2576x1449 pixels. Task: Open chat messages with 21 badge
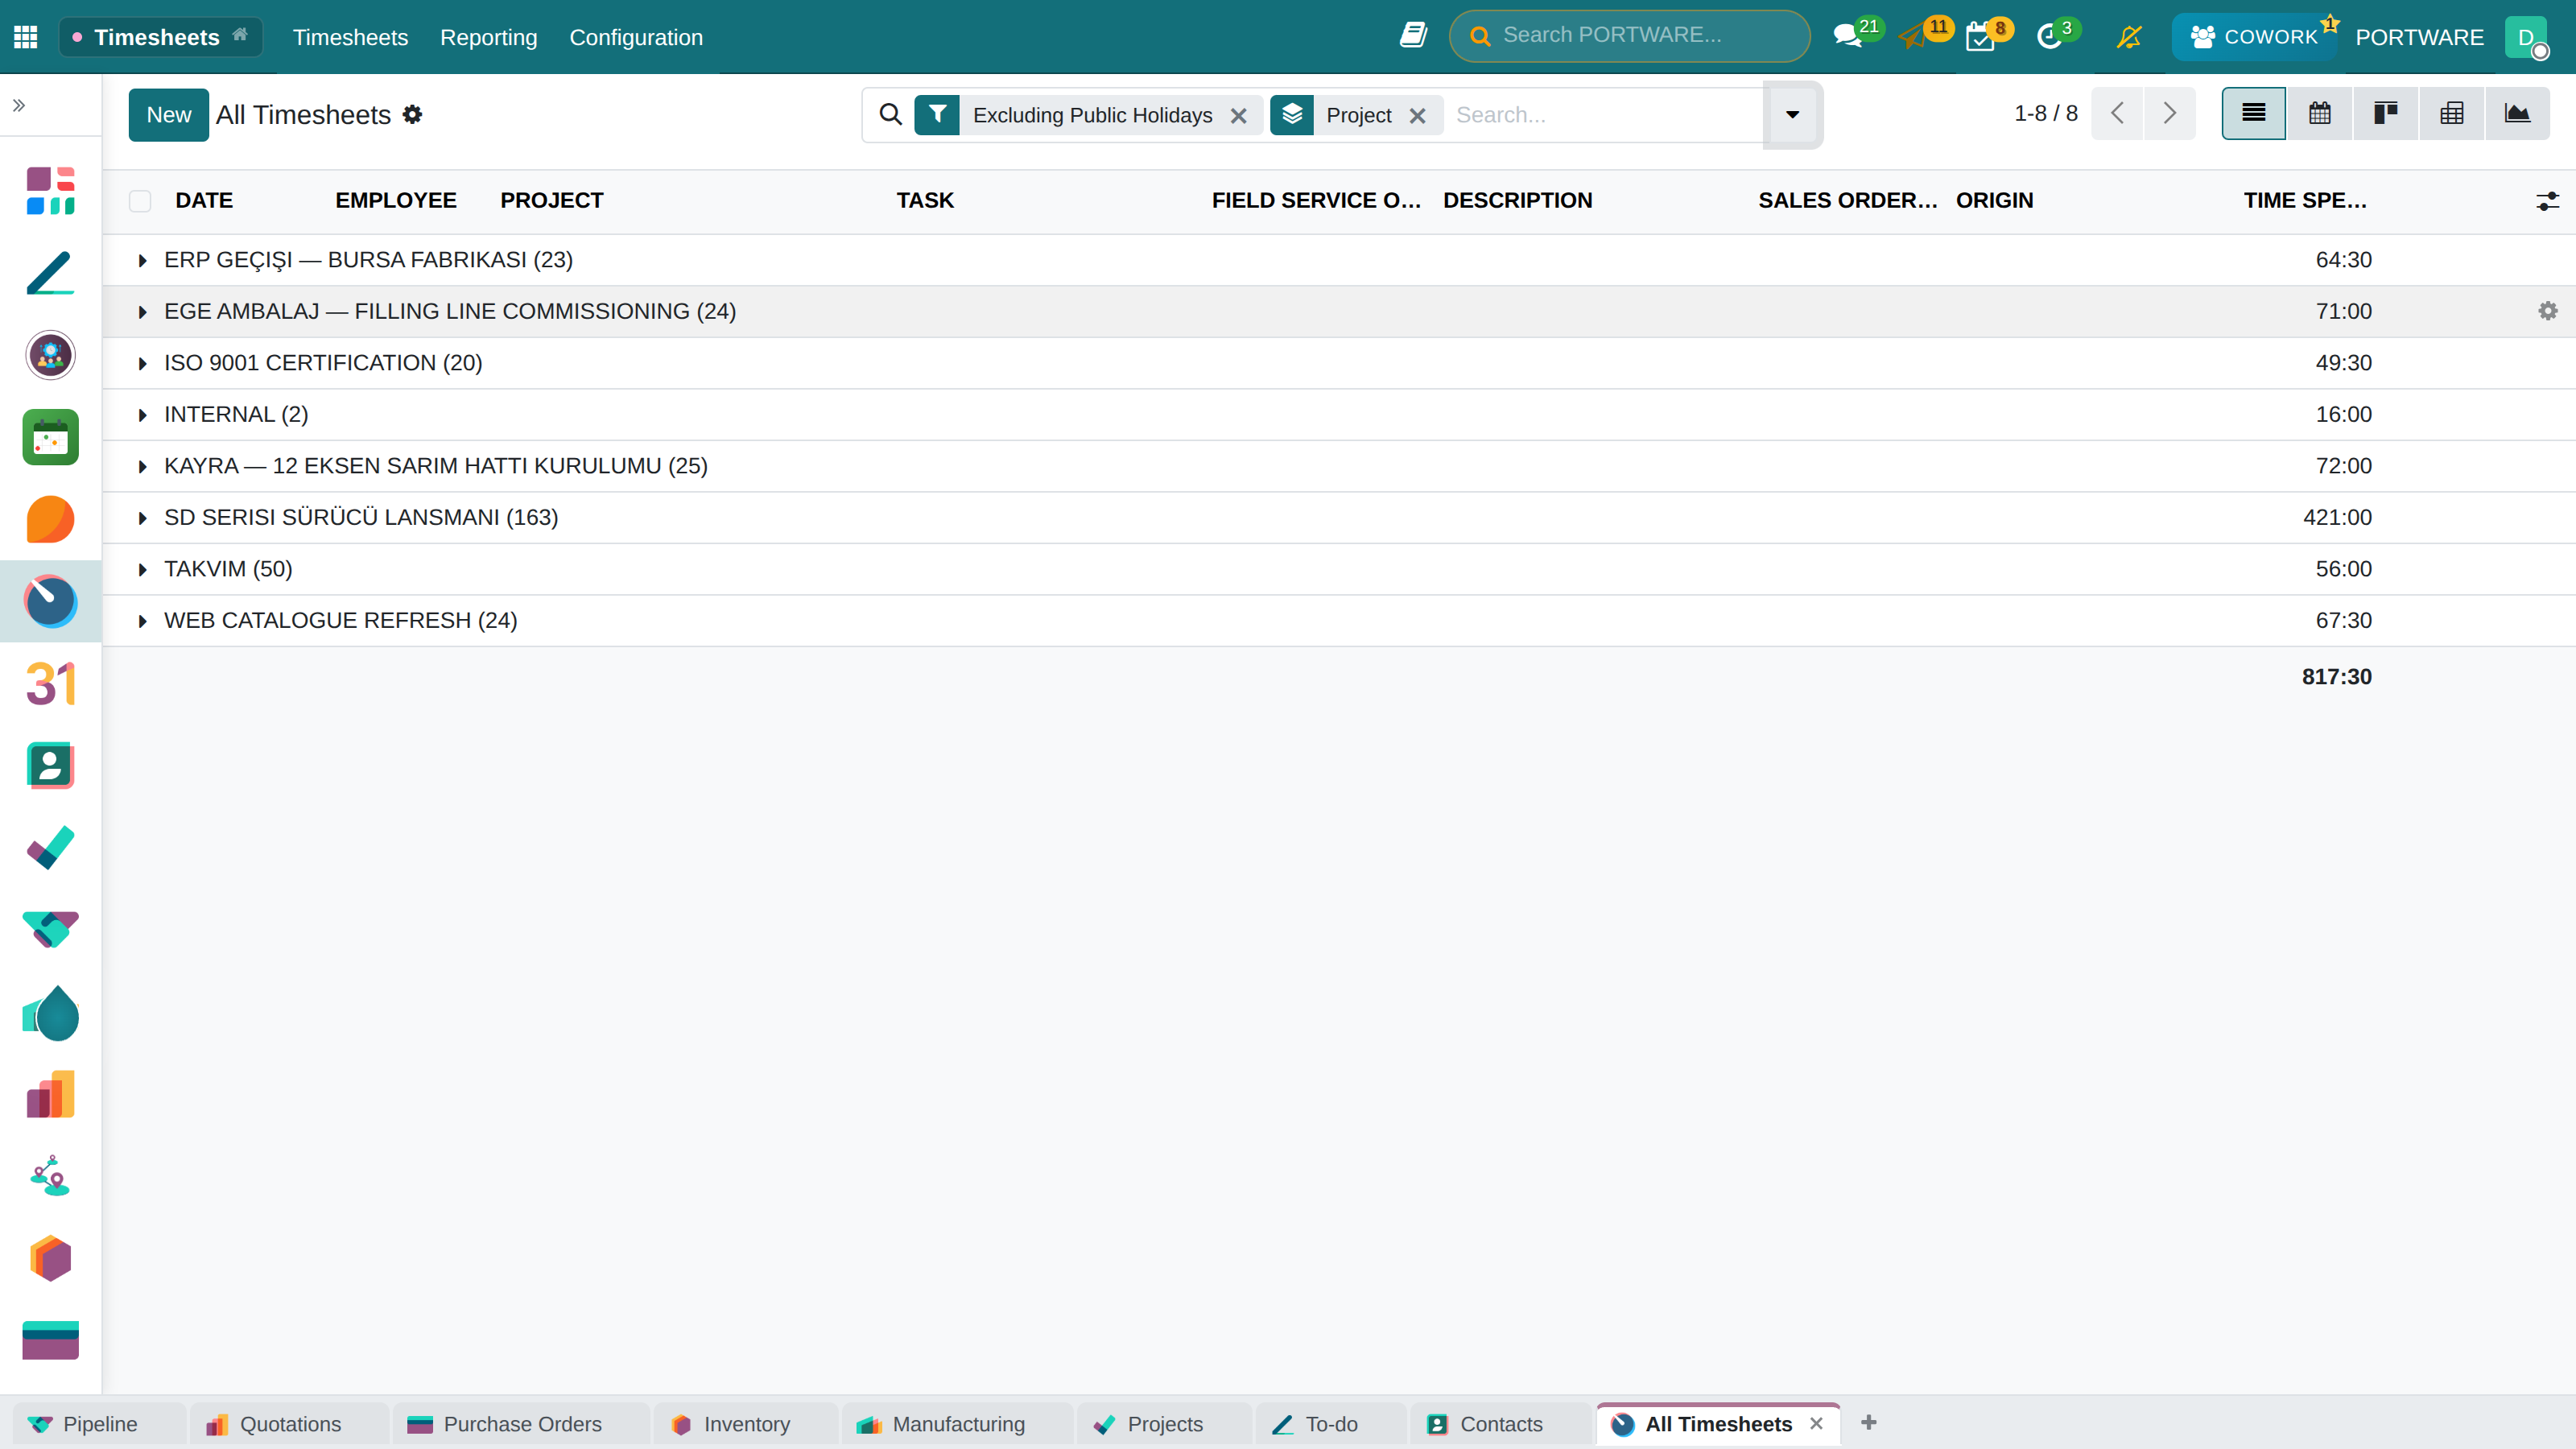1849,36
